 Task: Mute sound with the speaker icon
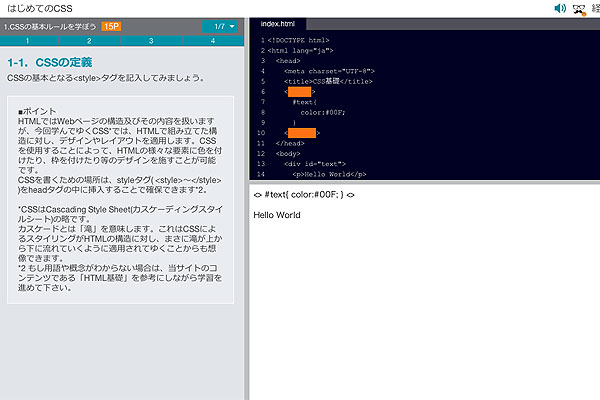coord(560,9)
